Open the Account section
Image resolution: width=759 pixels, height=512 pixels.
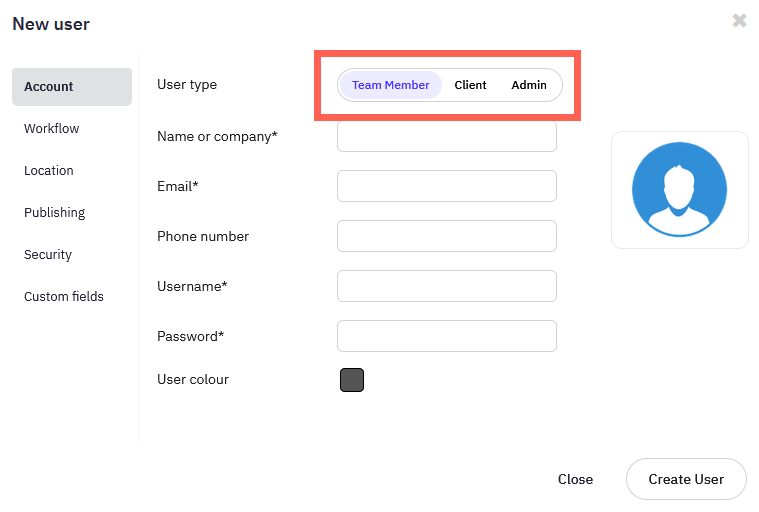[72, 87]
